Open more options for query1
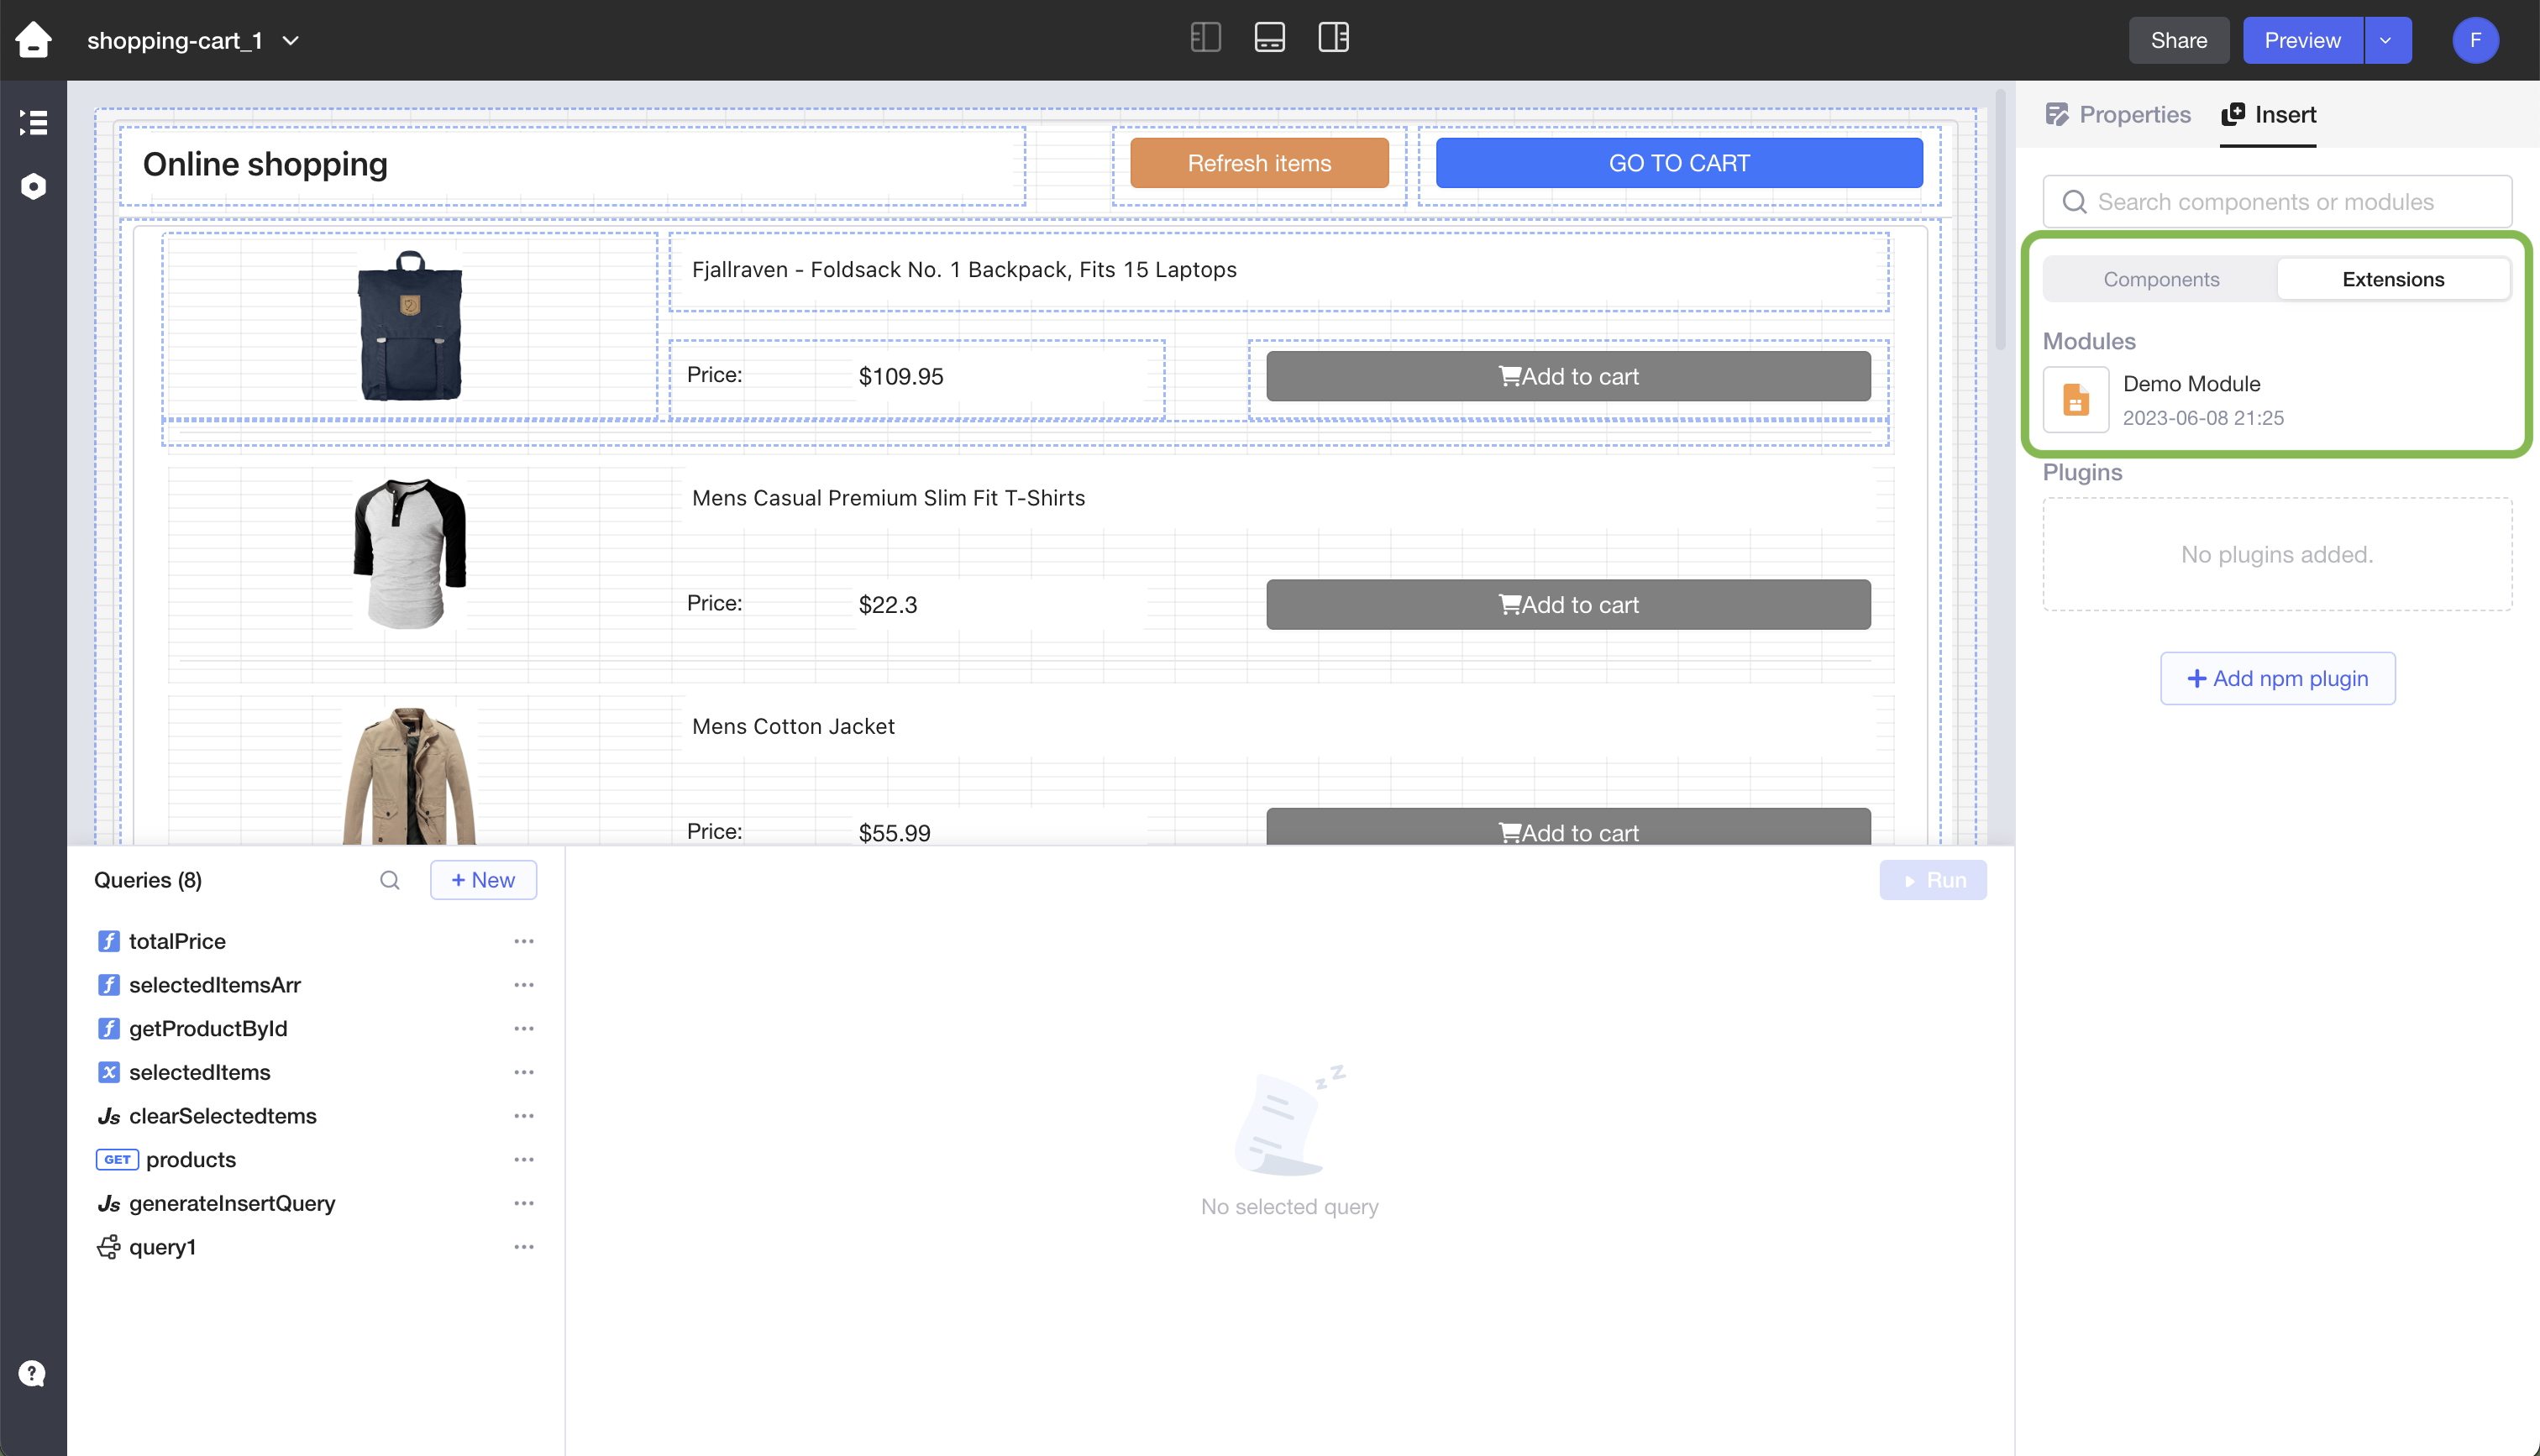Viewport: 2540px width, 1456px height. (x=524, y=1247)
